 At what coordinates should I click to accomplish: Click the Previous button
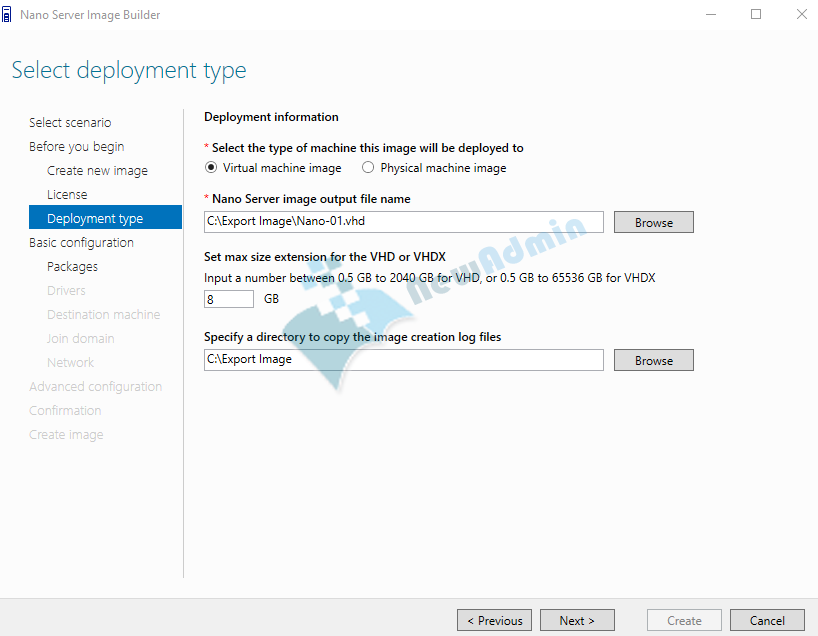(494, 620)
